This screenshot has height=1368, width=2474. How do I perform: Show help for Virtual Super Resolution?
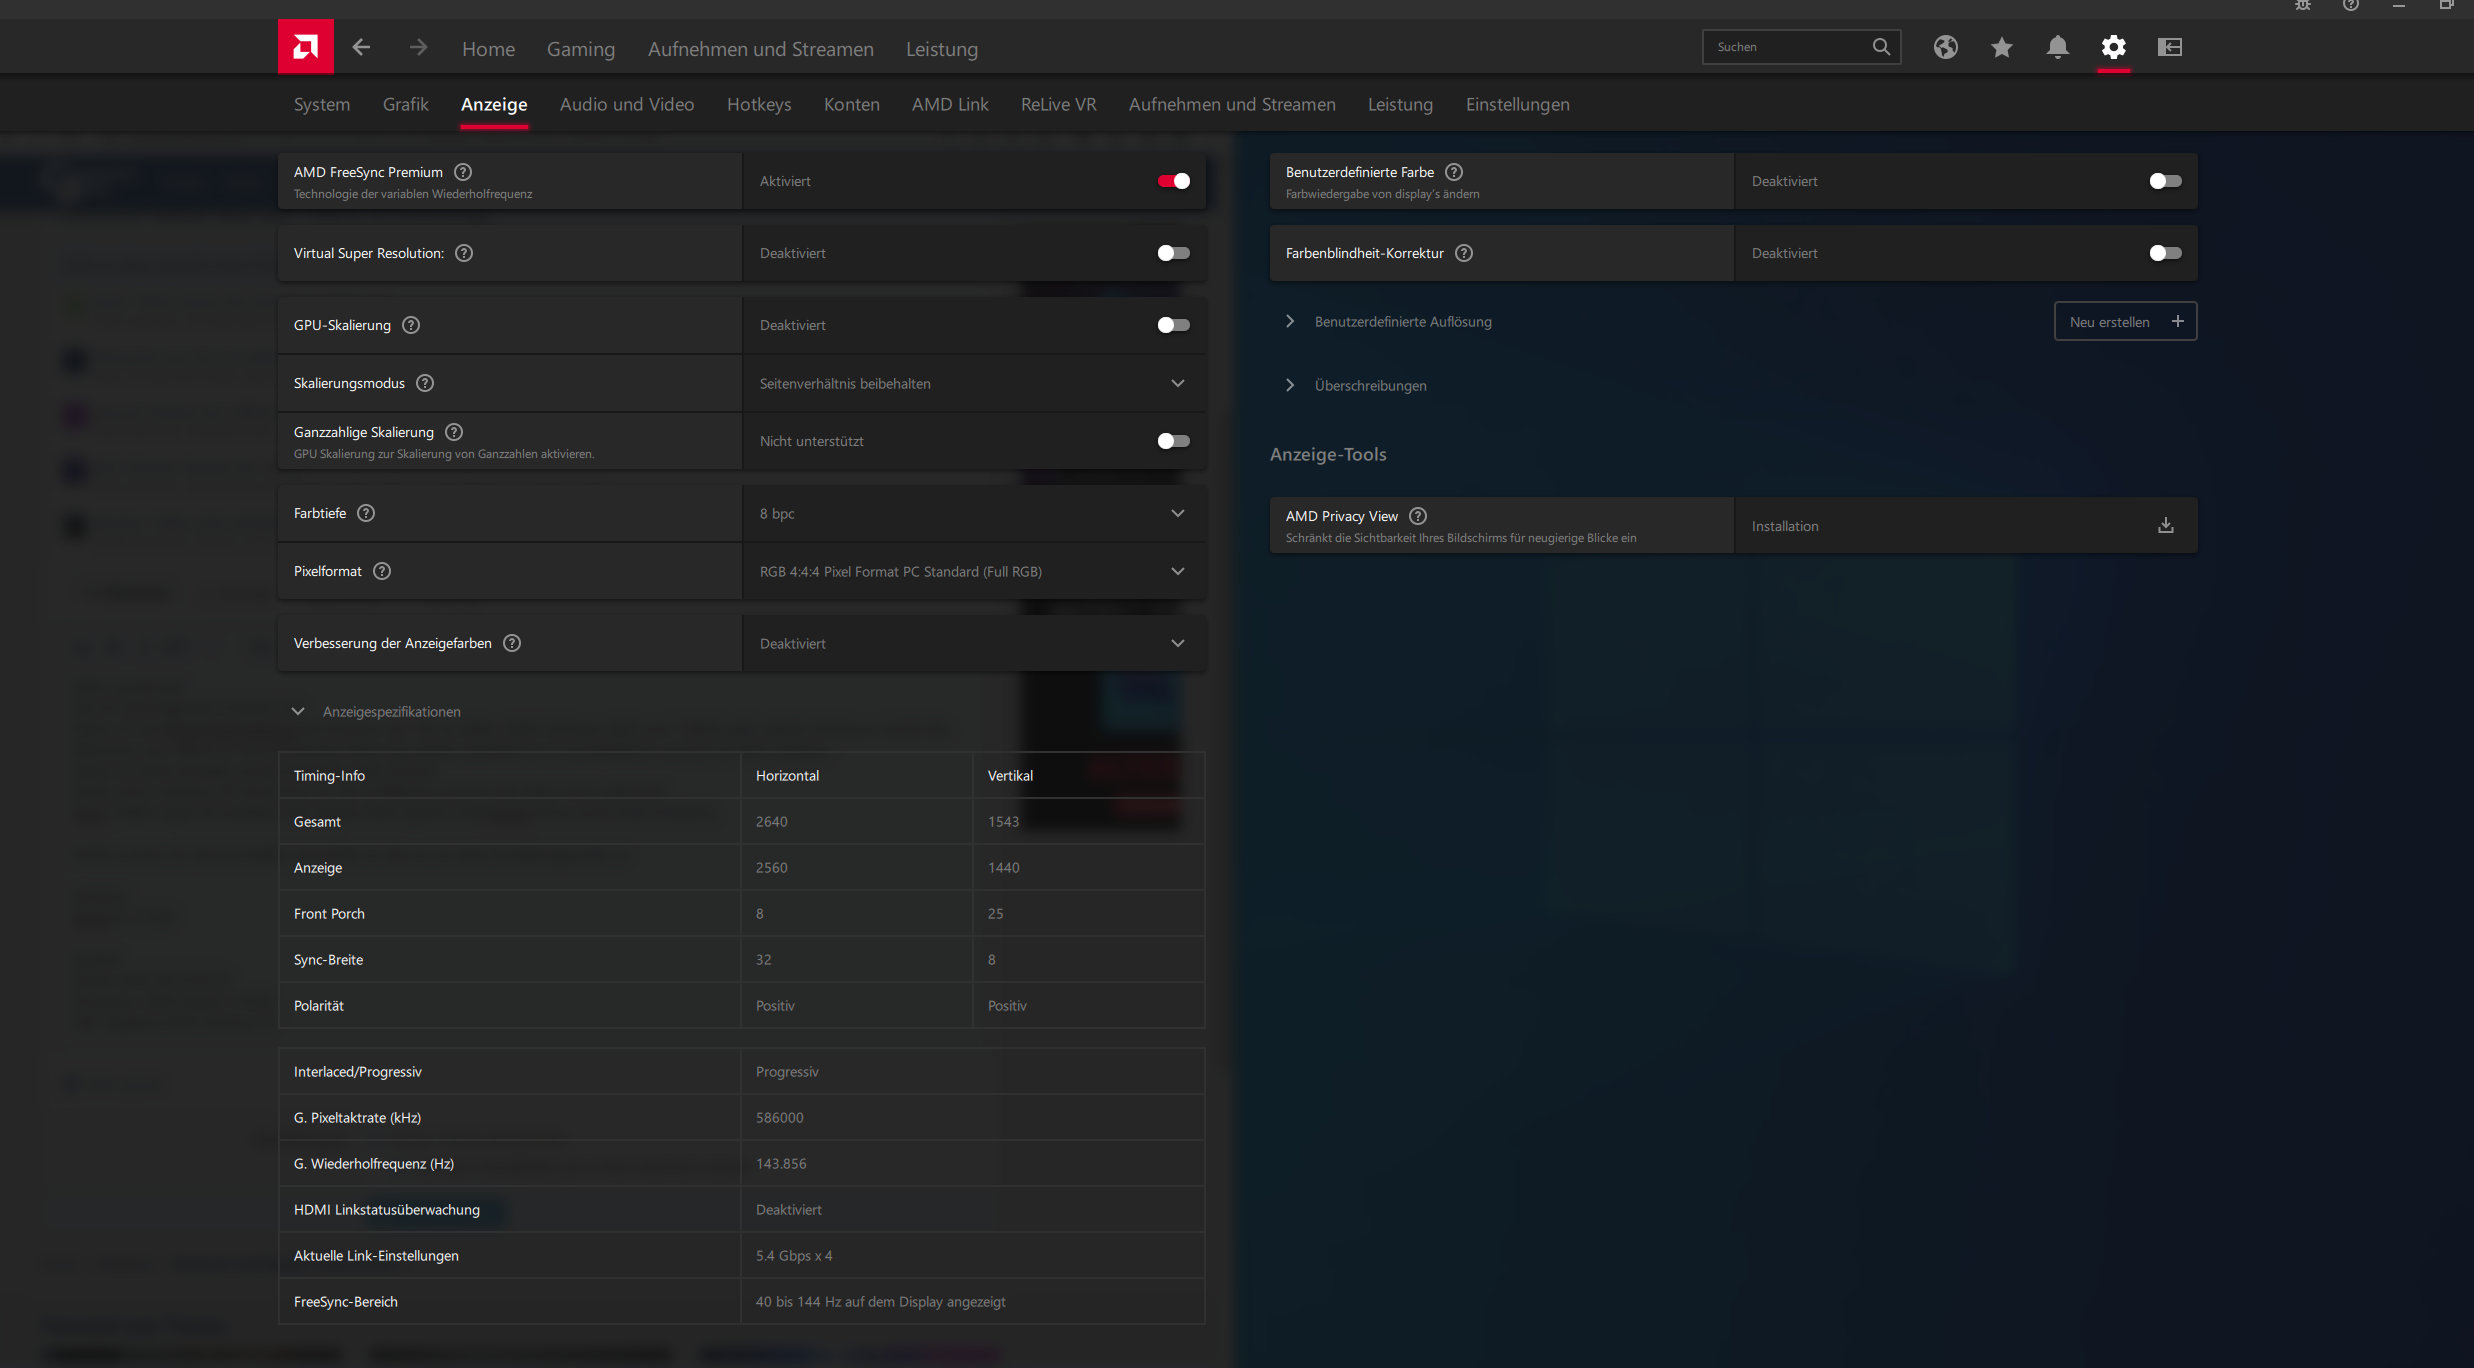(464, 253)
